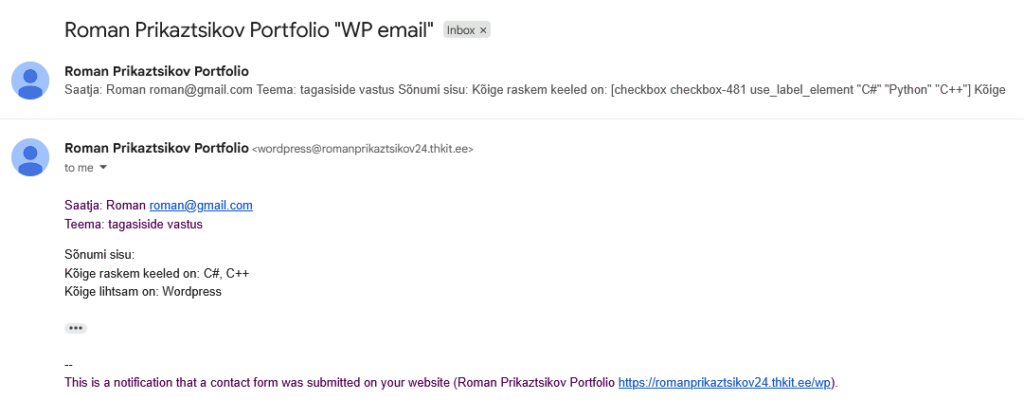This screenshot has width=1024, height=418.
Task: Remove the Inbox label with its X
Action: point(484,31)
